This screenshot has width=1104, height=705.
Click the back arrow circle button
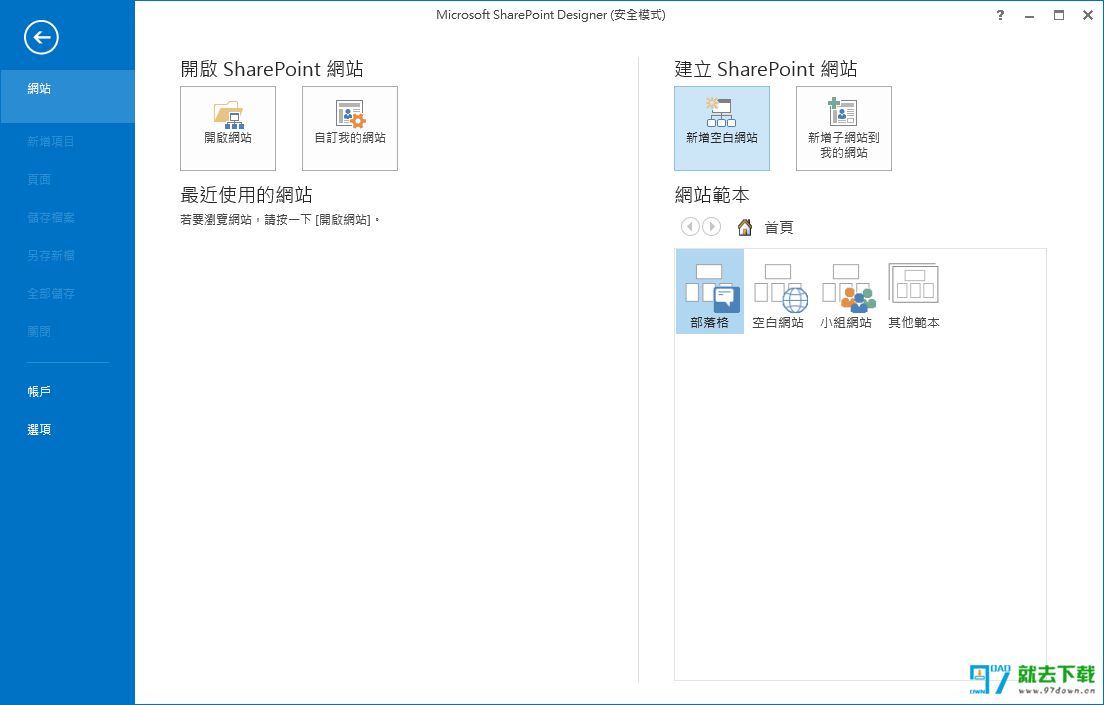(x=41, y=37)
